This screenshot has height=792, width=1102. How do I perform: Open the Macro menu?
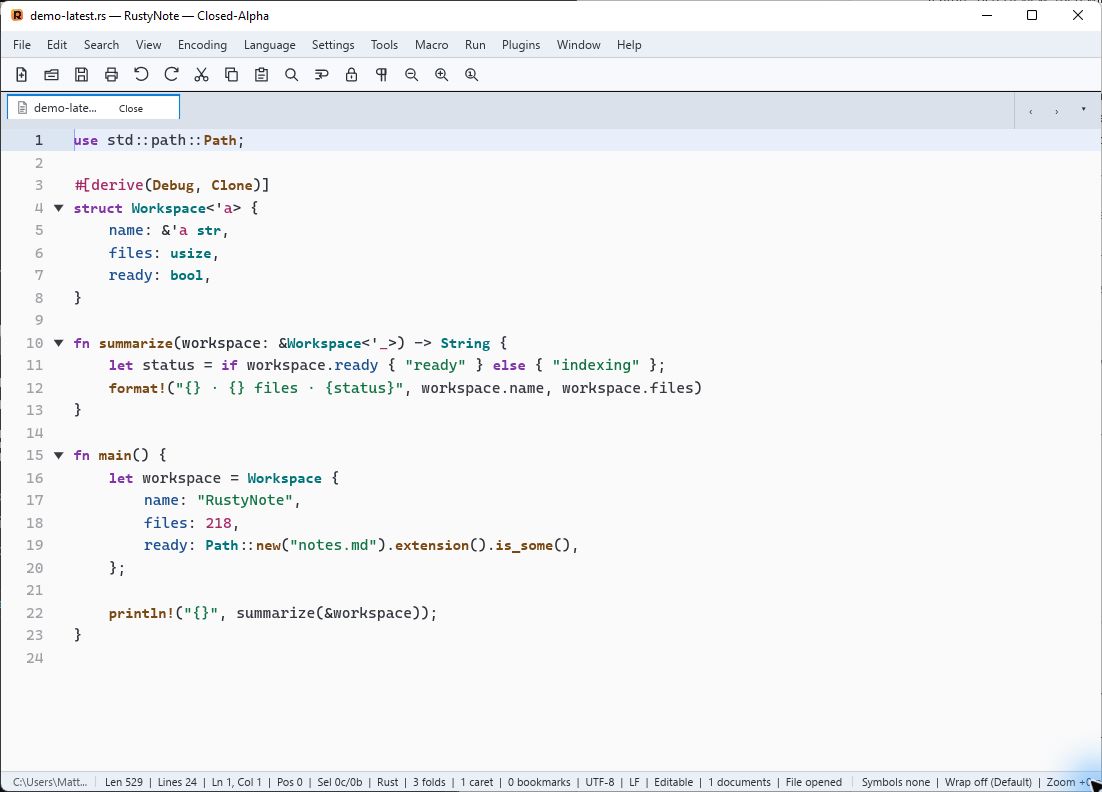coord(432,44)
